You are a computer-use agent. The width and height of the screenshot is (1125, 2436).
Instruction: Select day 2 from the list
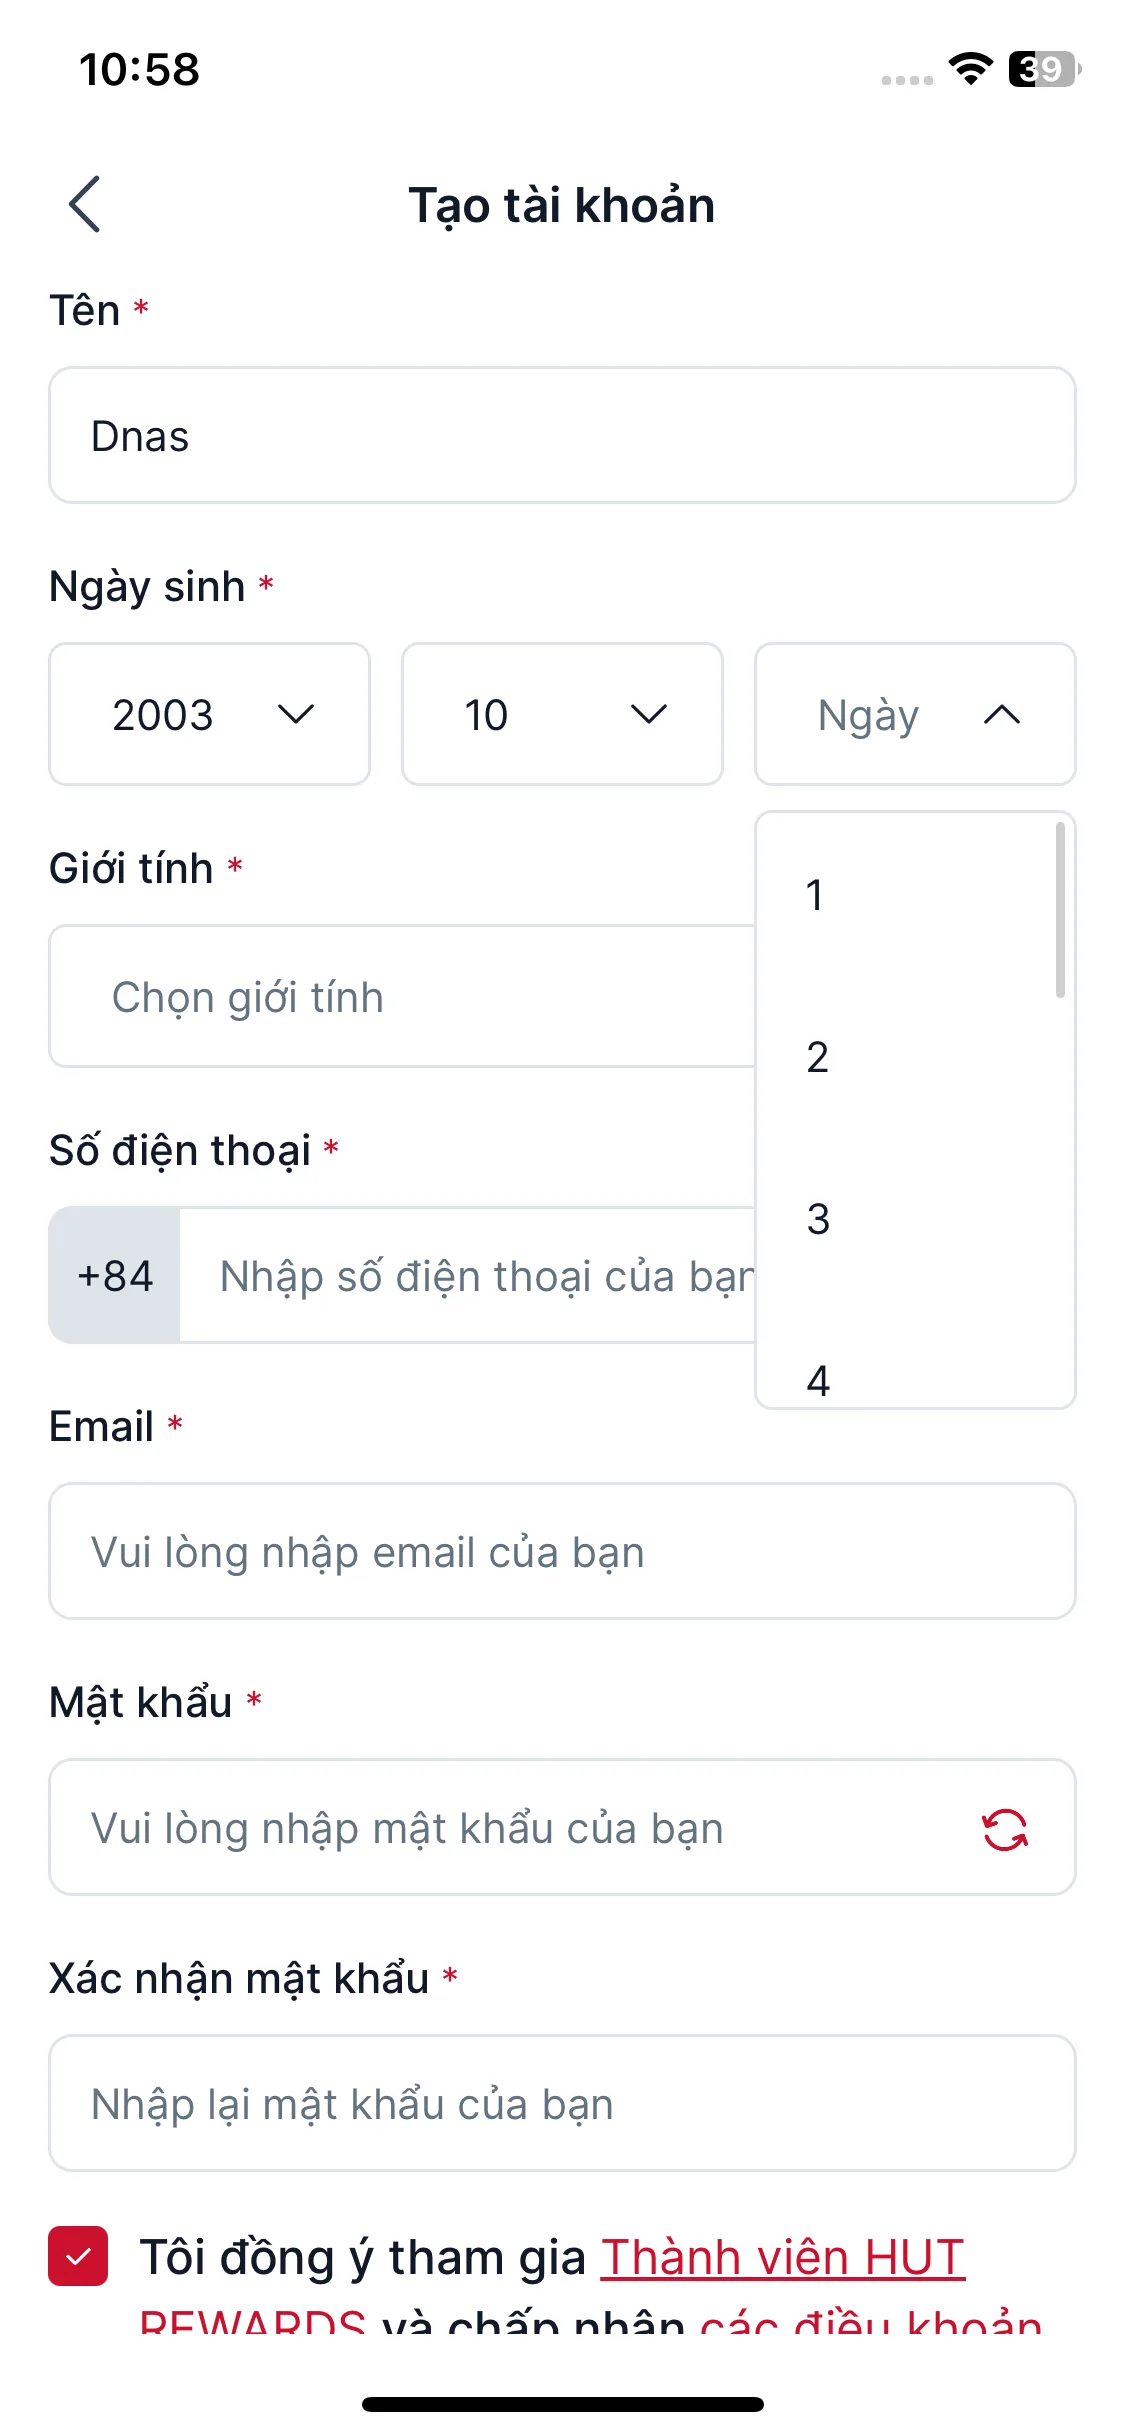point(817,1057)
